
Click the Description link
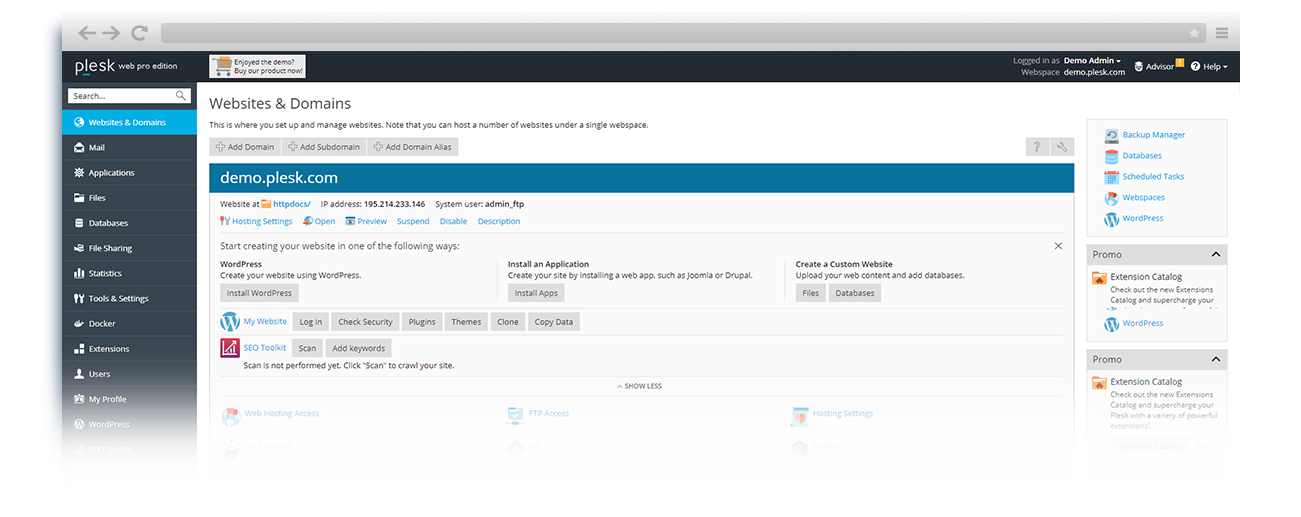tap(499, 221)
